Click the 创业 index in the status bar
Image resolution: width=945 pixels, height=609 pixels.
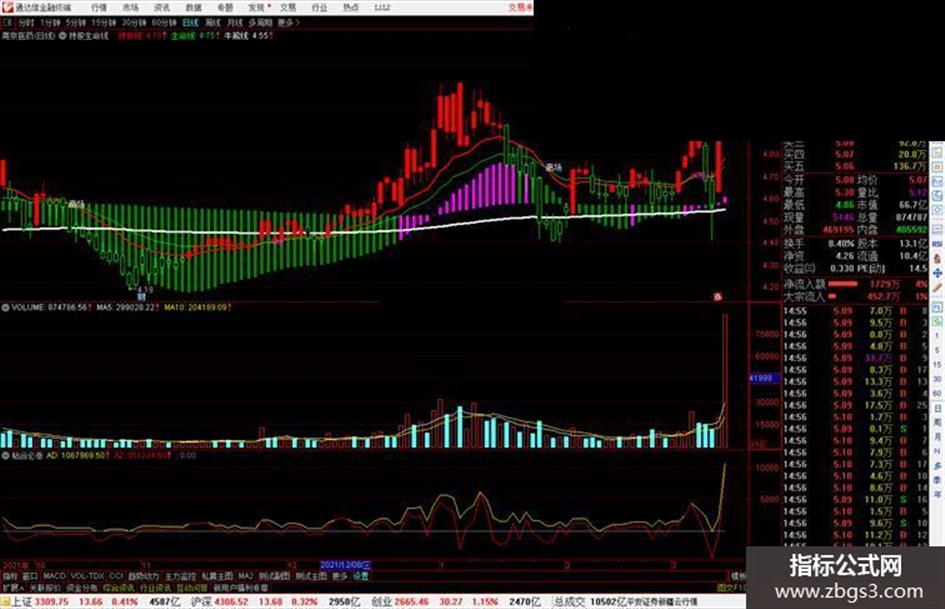(381, 602)
